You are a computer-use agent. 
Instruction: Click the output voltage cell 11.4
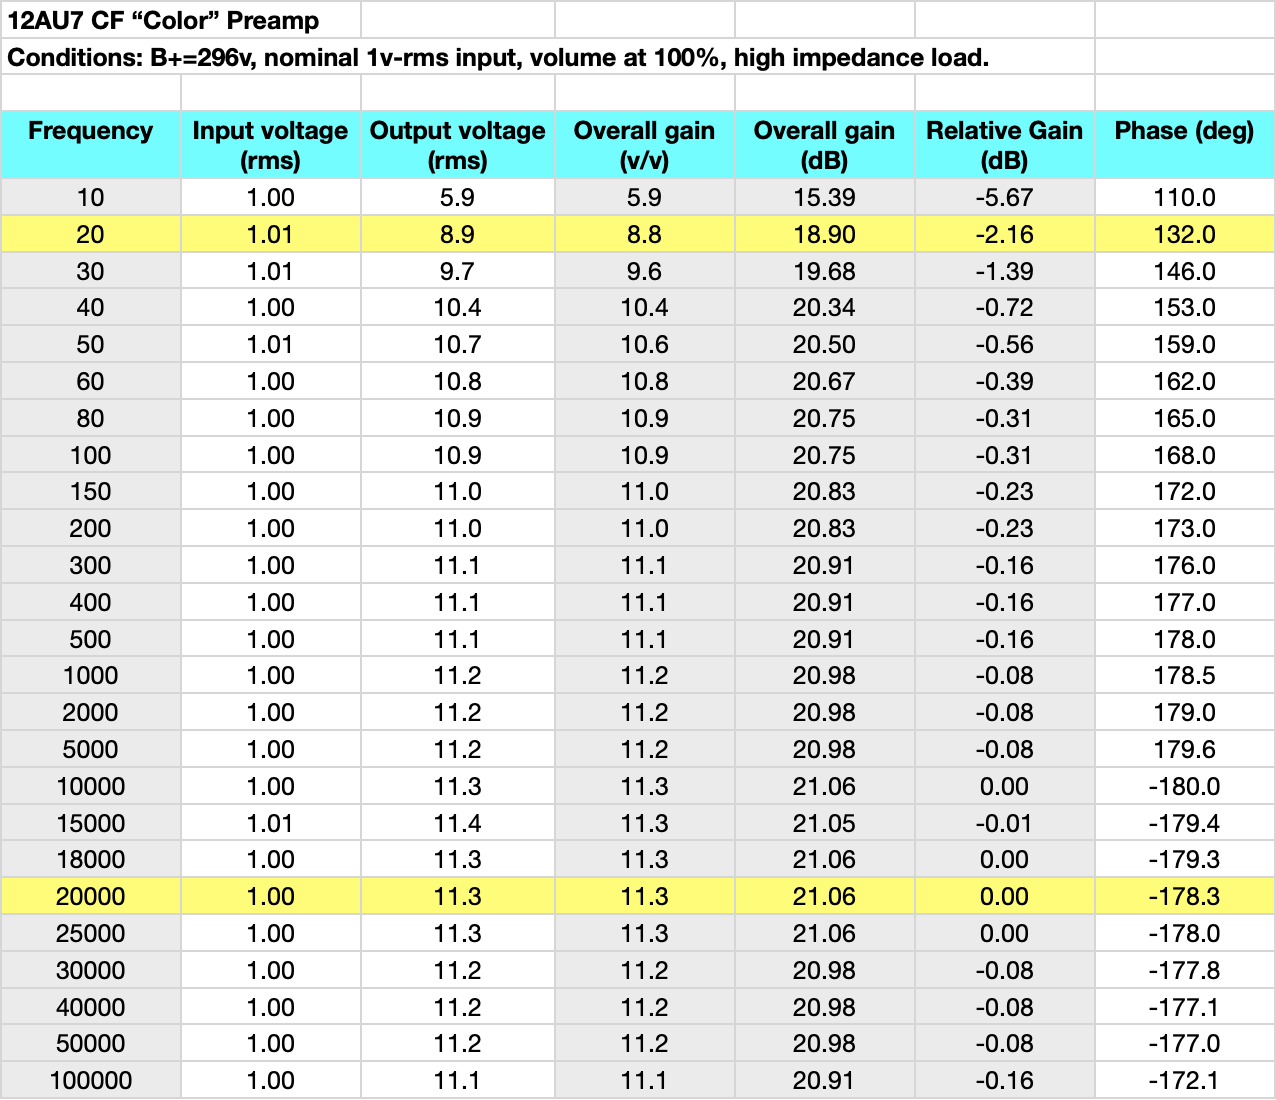(x=457, y=823)
